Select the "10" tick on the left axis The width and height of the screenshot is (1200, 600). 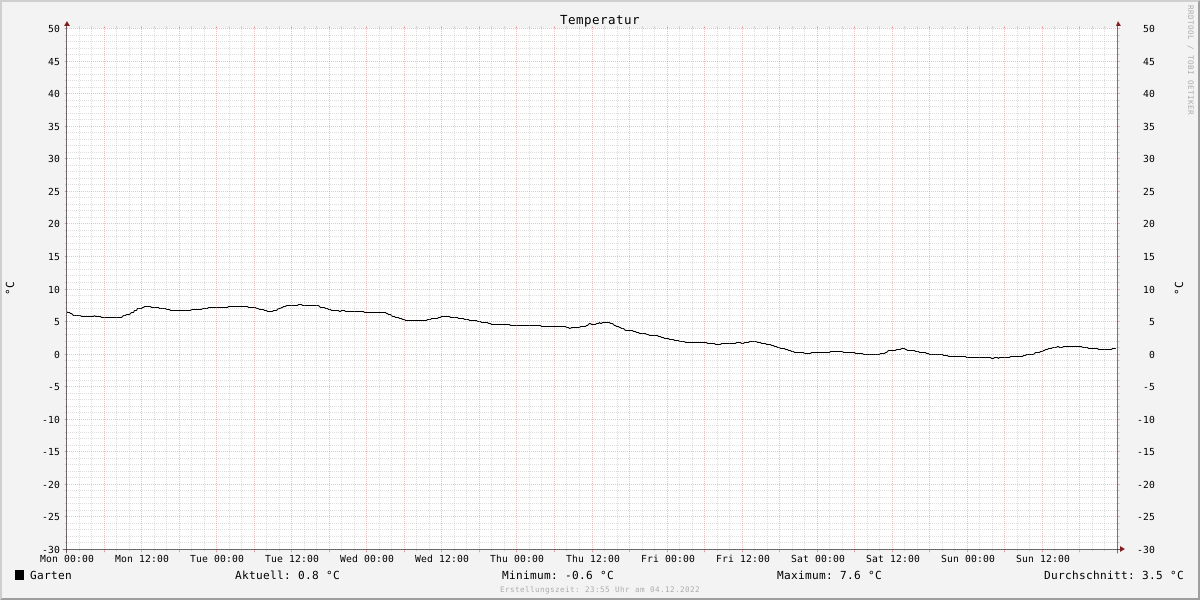tap(54, 289)
